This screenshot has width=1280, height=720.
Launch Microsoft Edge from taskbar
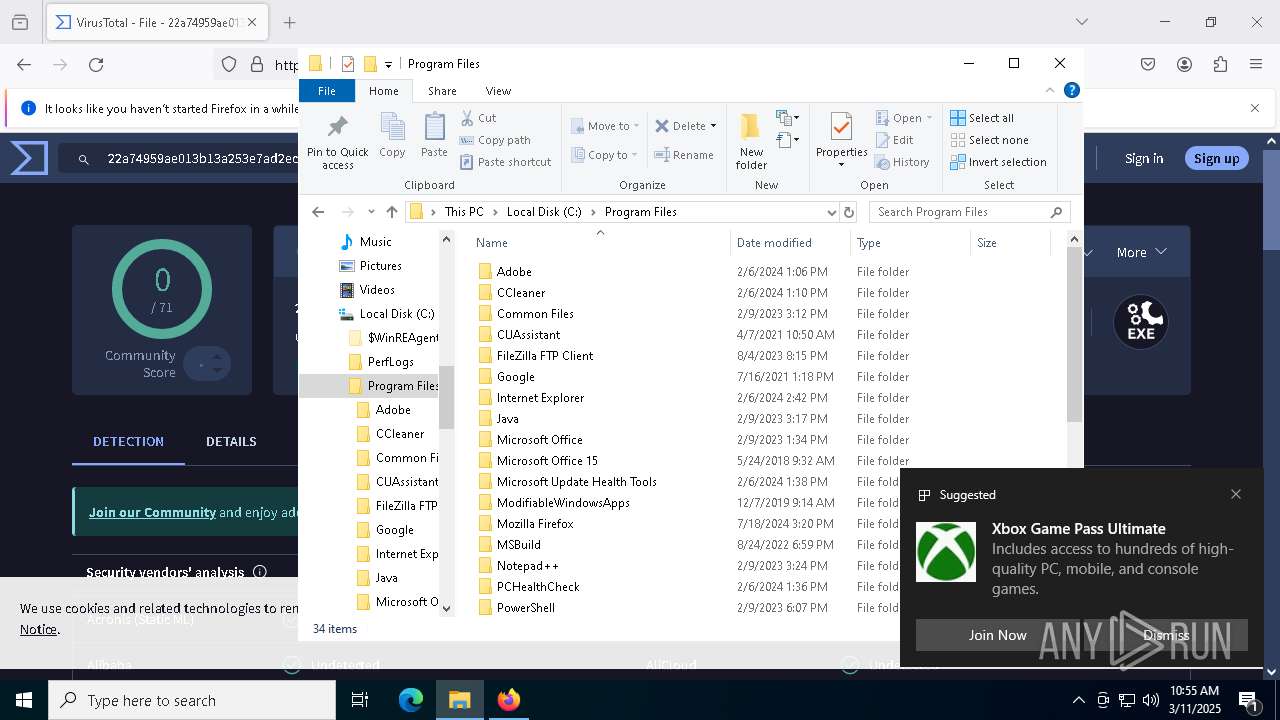(x=411, y=700)
